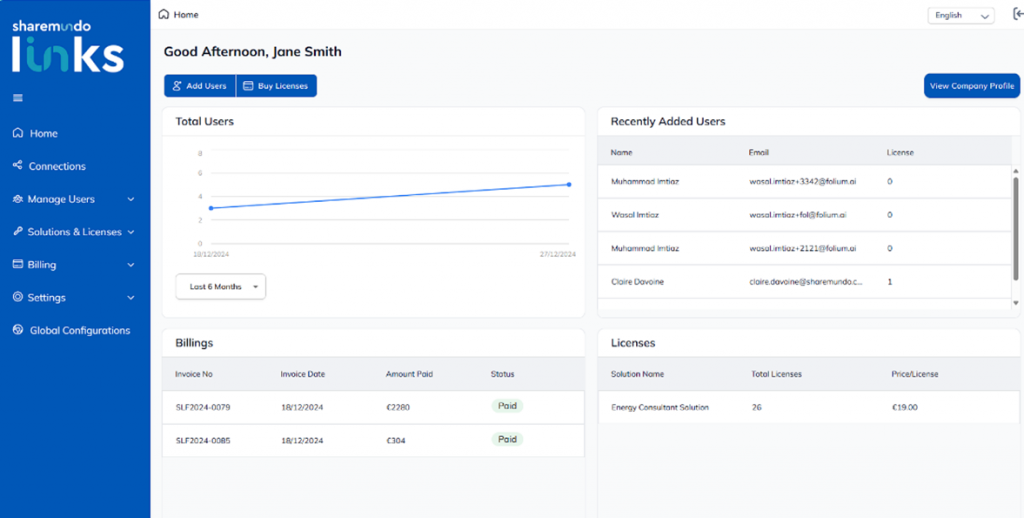This screenshot has width=1024, height=518.
Task: Open the Last 6 Months dropdown
Action: pyautogui.click(x=221, y=287)
